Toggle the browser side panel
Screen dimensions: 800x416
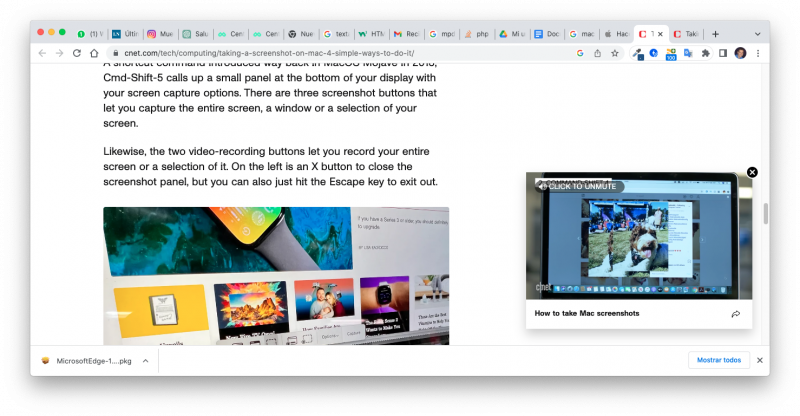pyautogui.click(x=722, y=53)
